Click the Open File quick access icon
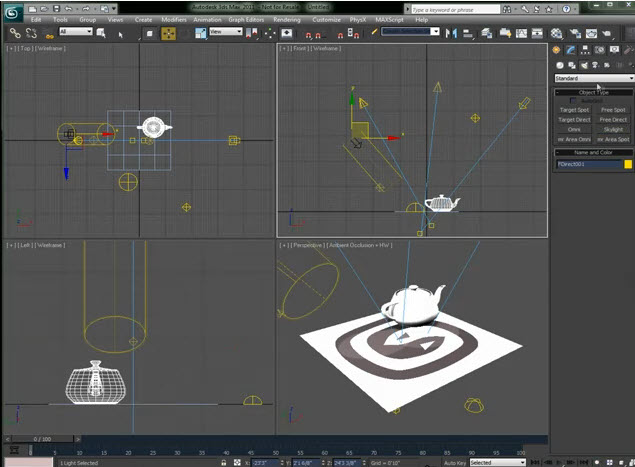 tap(45, 9)
